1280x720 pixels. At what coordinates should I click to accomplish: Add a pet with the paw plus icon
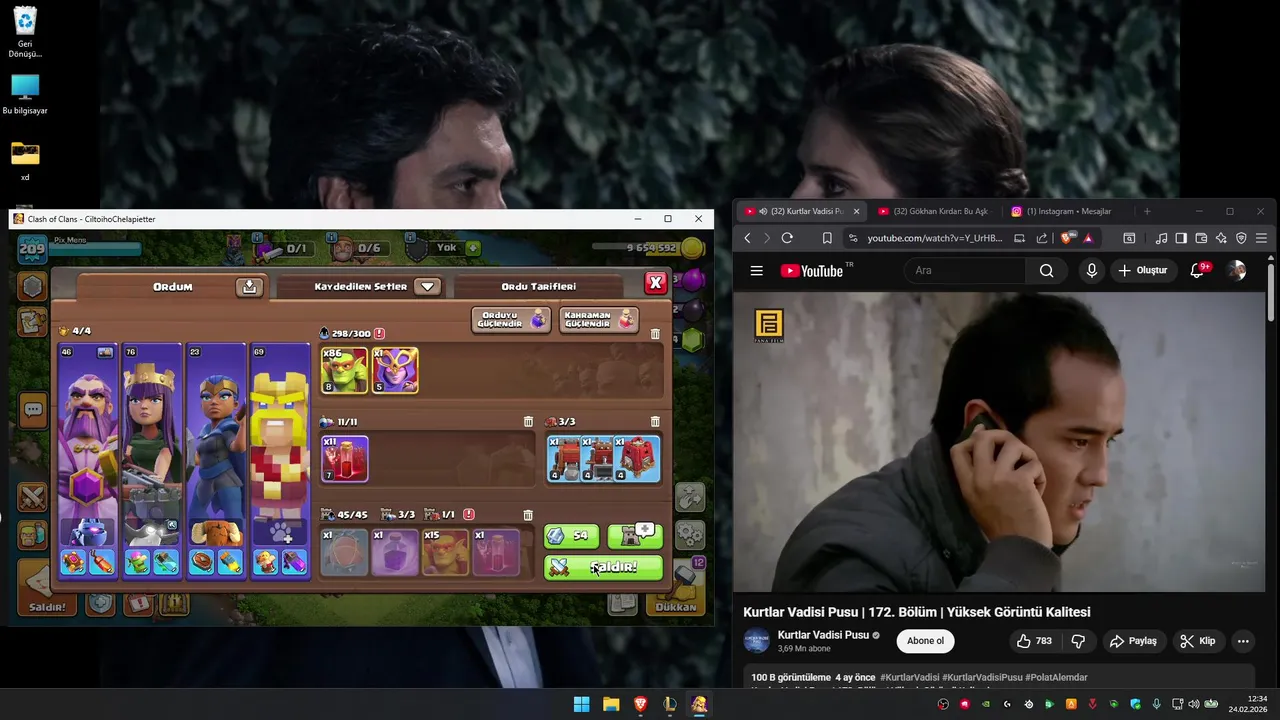280,532
